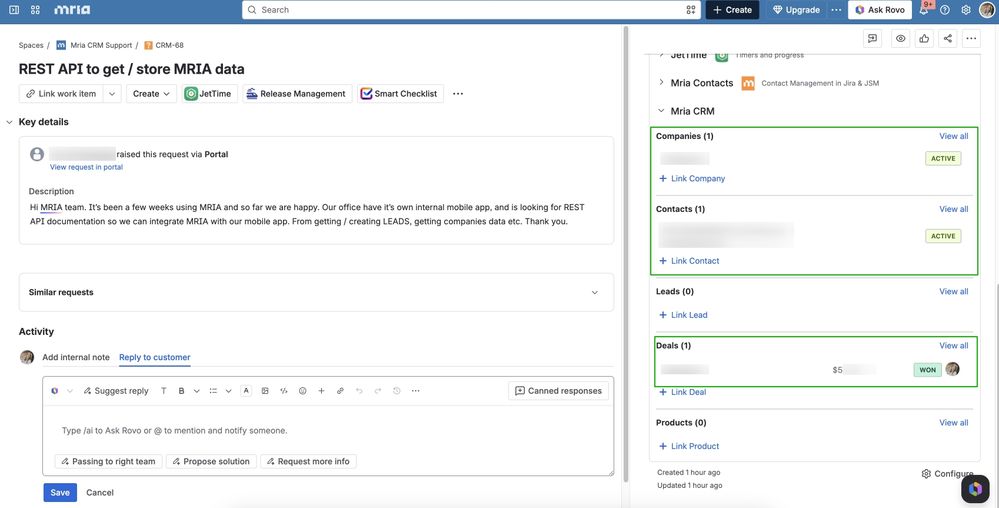
Task: Click the Rovo AI icon in editor toolbar
Action: tap(55, 391)
